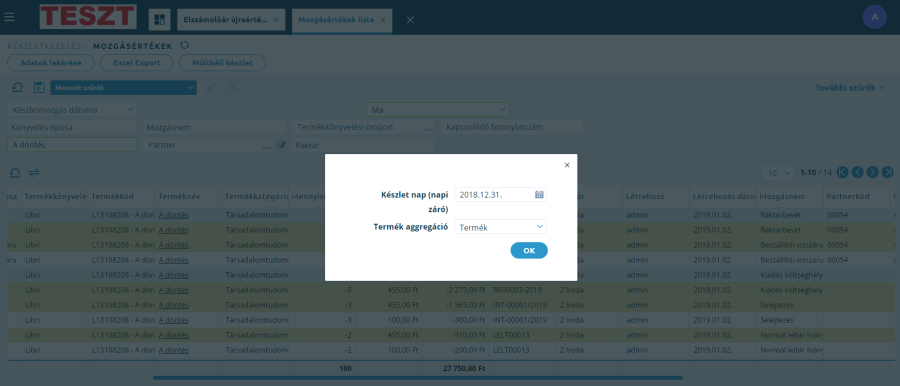
Task: Open the Mentett szűrők dropdown
Action: [x=123, y=87]
